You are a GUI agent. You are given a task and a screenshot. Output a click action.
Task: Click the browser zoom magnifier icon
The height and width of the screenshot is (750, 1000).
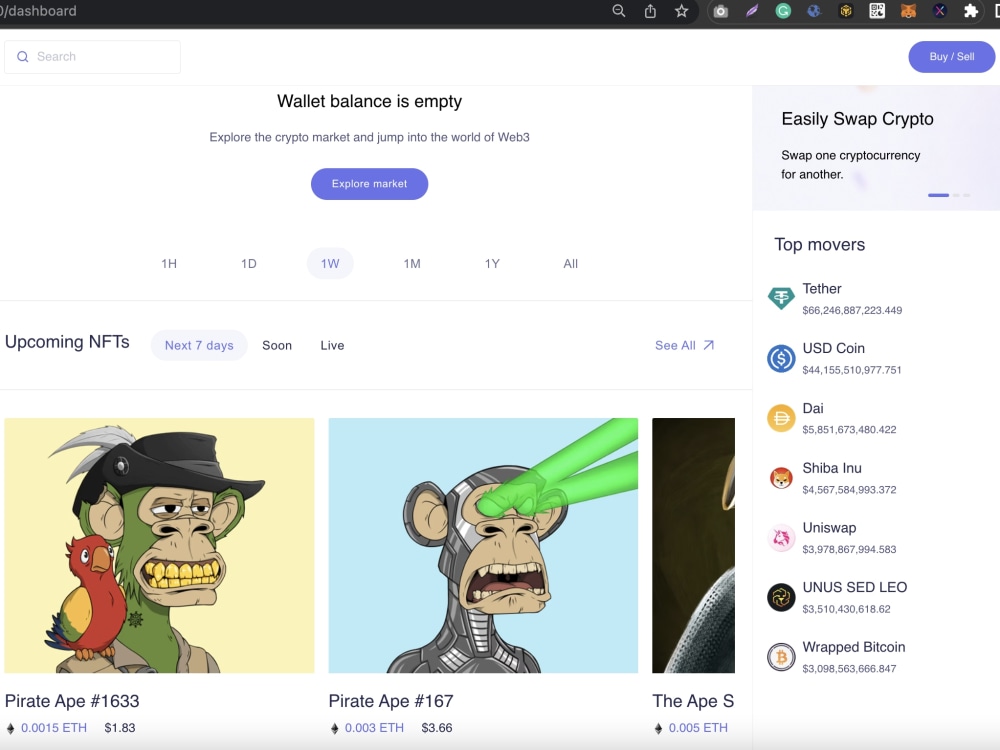619,11
